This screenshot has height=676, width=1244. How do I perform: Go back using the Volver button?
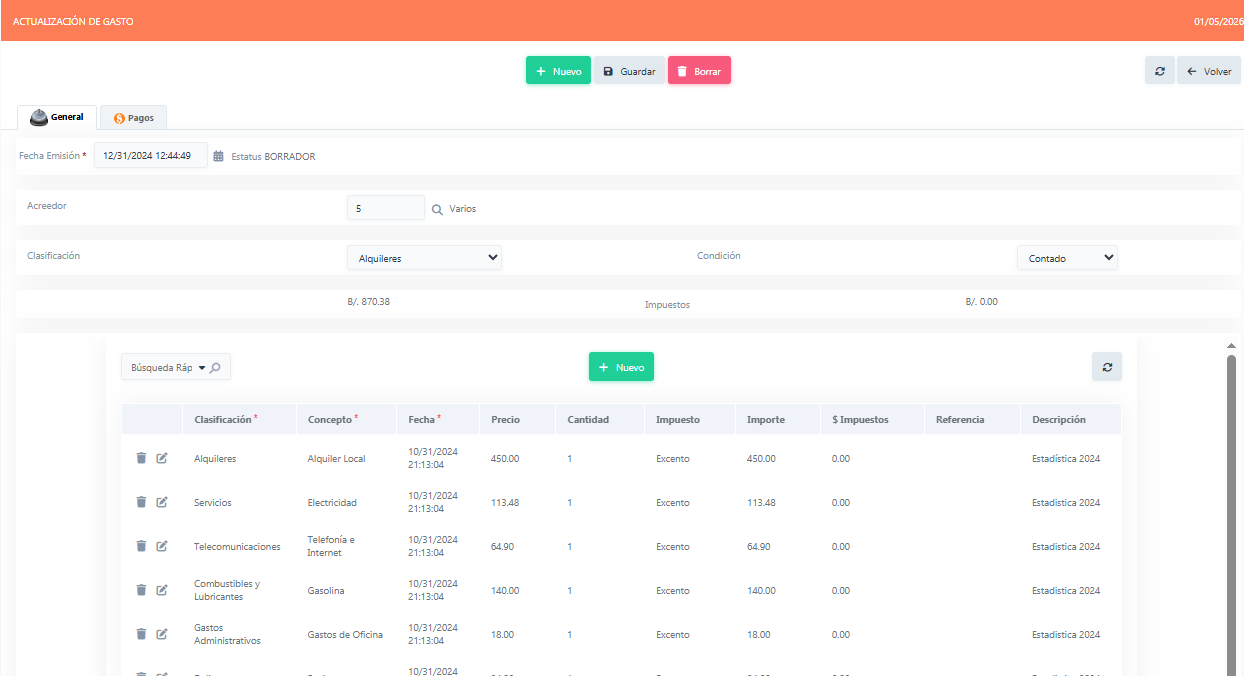coord(1208,71)
